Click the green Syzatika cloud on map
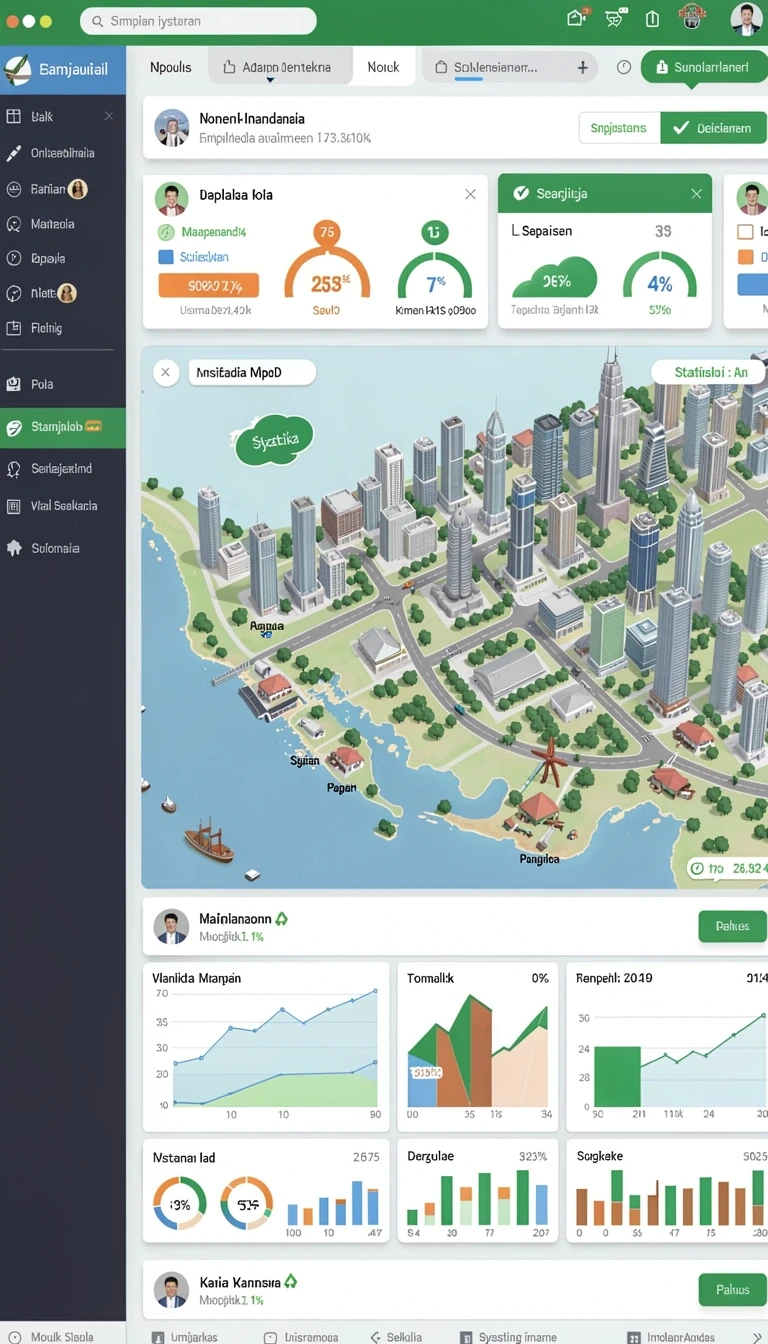Viewport: 768px width, 1344px height. click(273, 440)
